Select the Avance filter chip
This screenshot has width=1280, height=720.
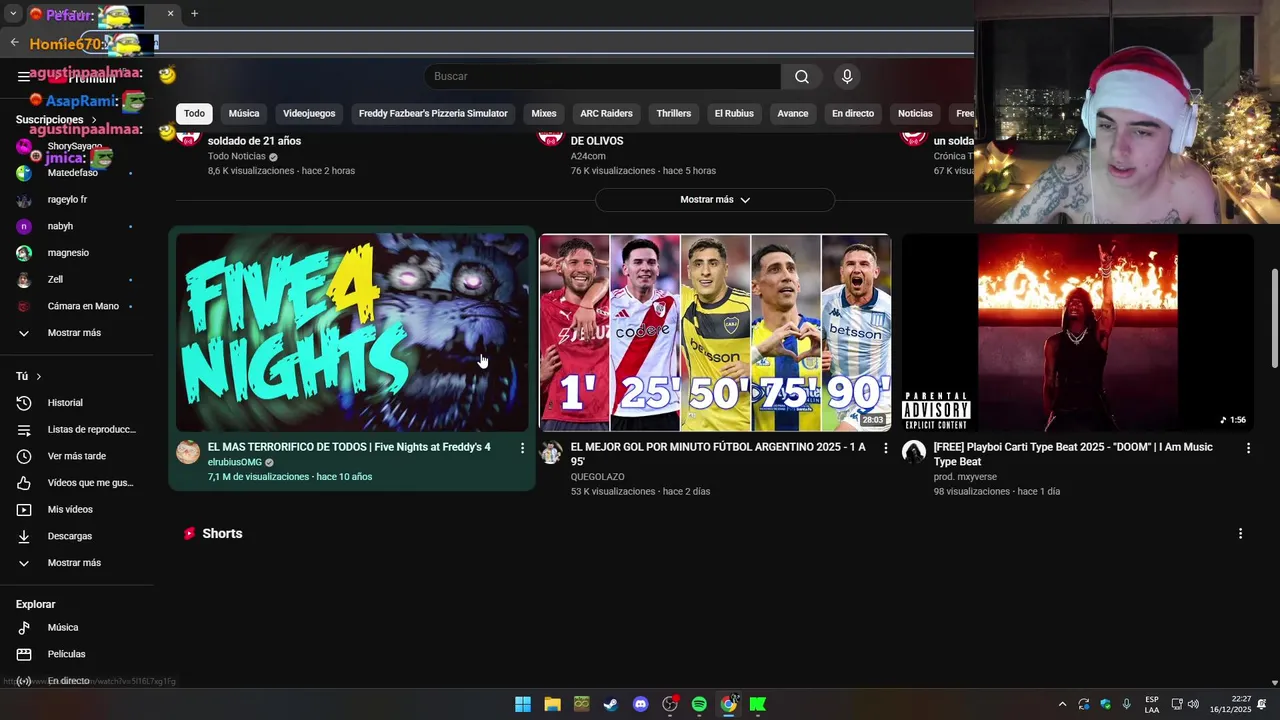[793, 113]
